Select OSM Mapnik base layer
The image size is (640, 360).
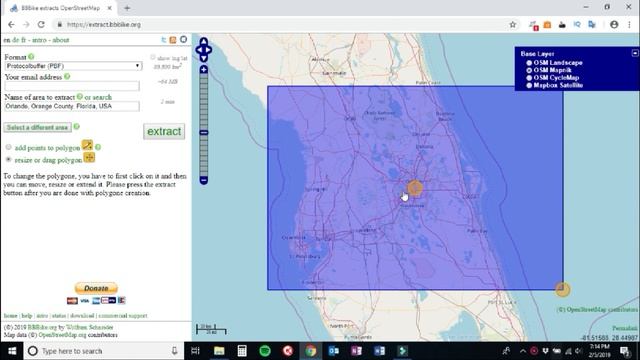pos(529,70)
